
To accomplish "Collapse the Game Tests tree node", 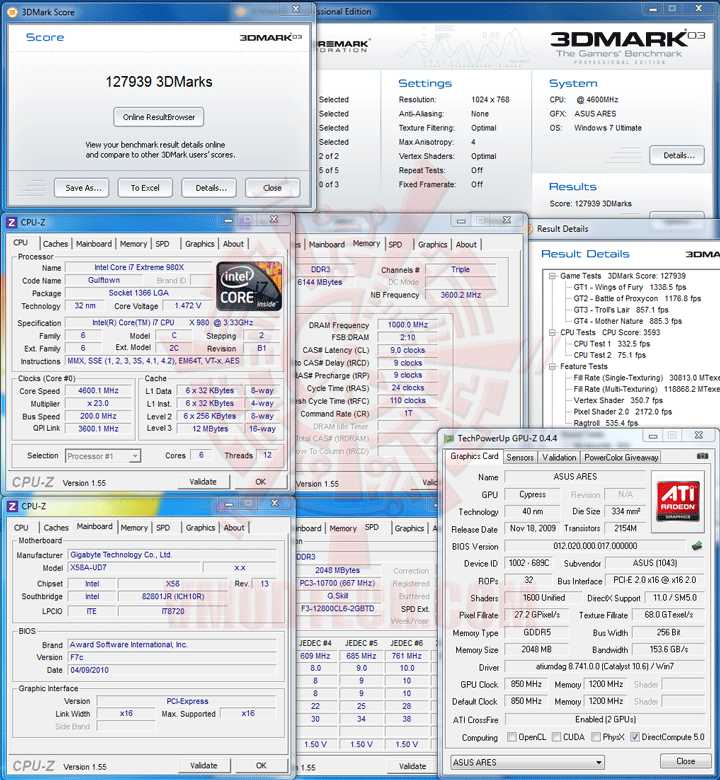I will coord(552,276).
